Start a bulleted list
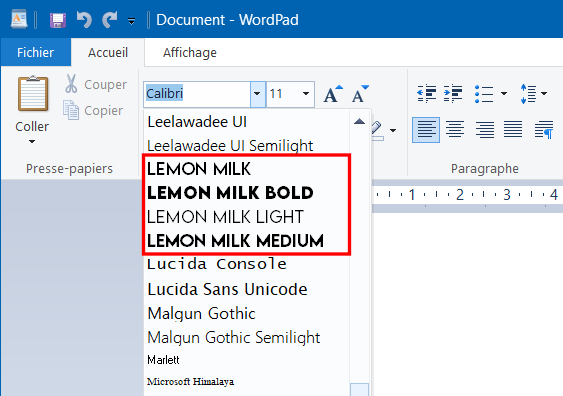 [484, 94]
